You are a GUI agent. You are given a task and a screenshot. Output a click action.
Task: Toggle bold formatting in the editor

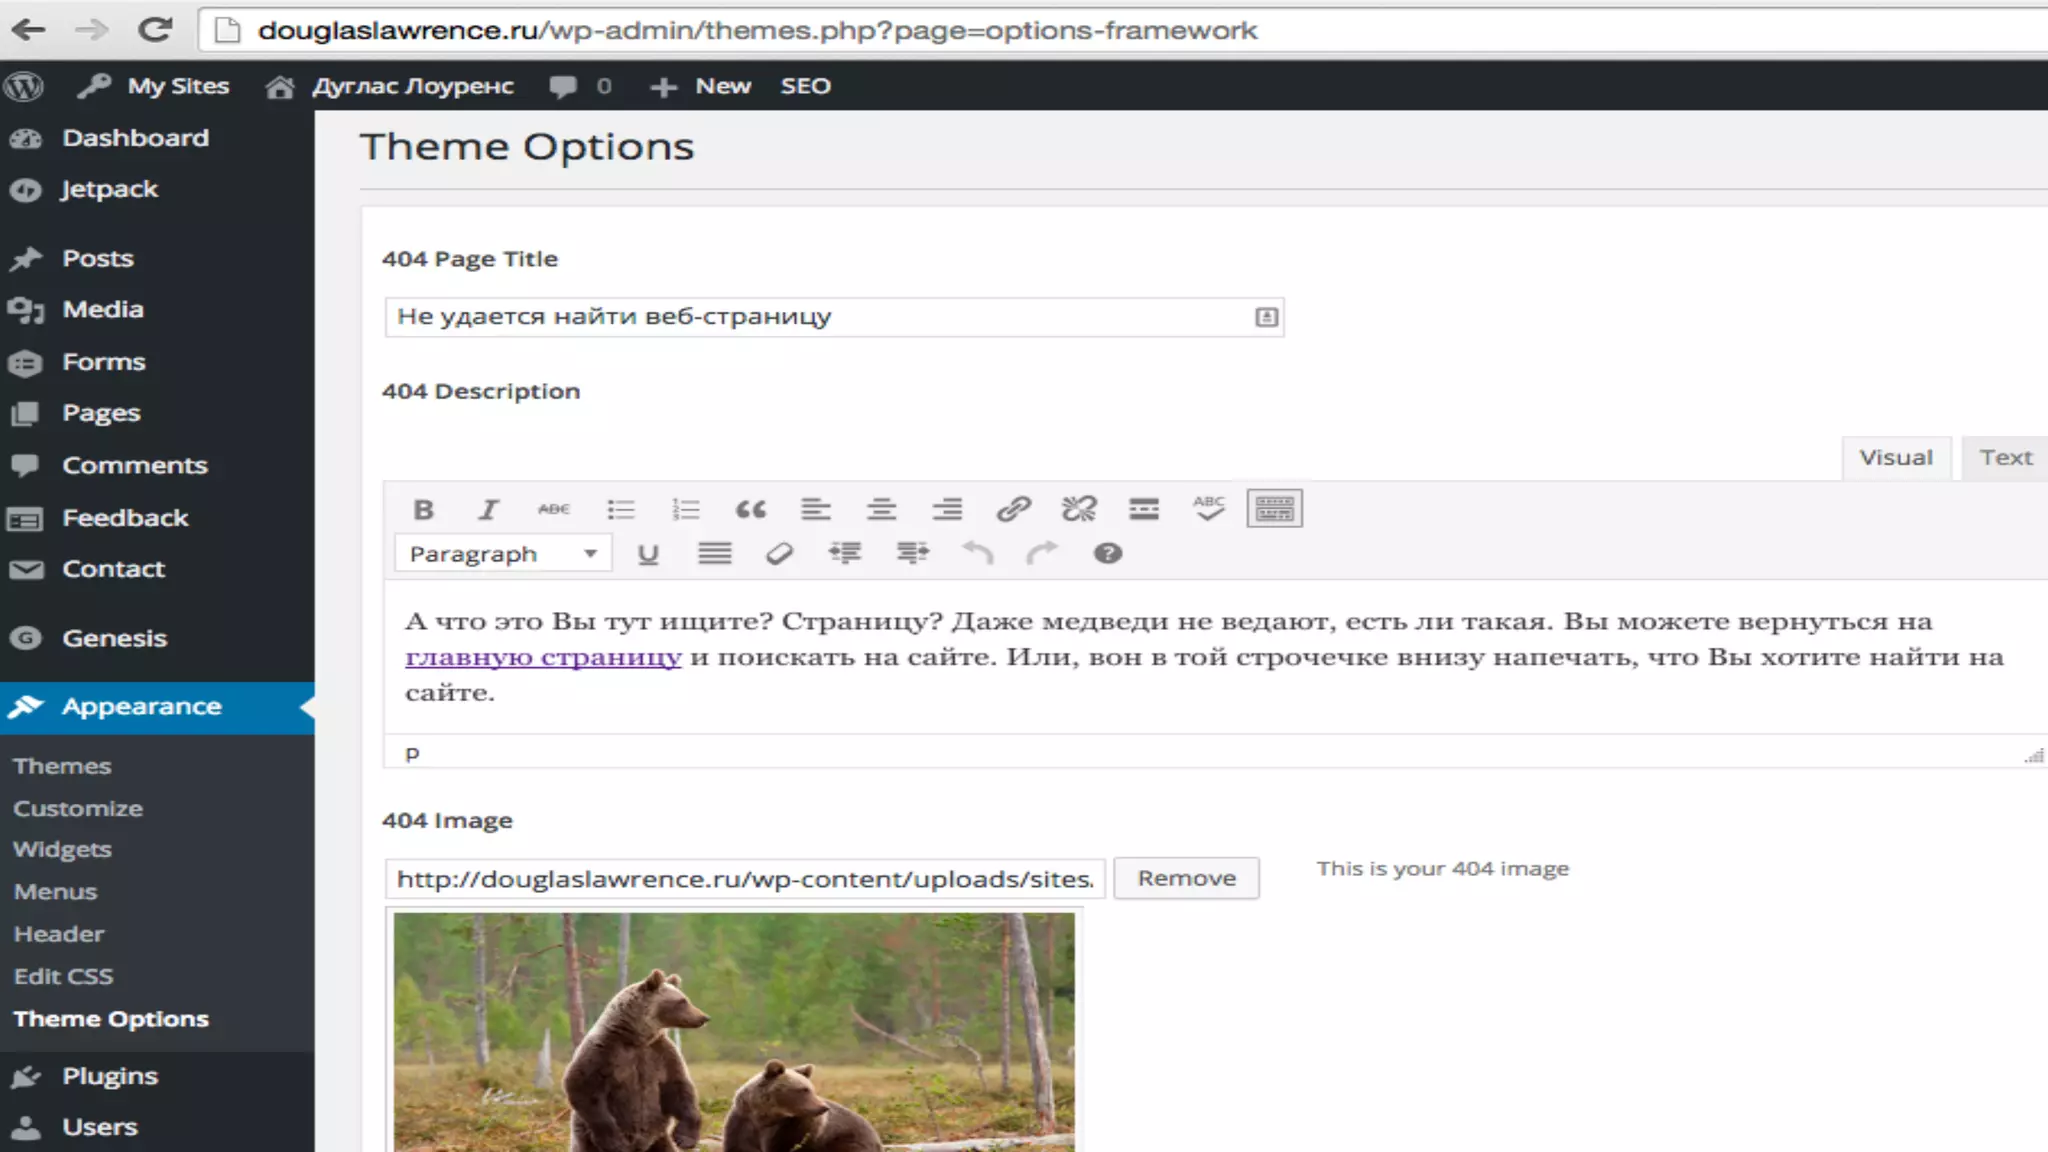tap(423, 510)
